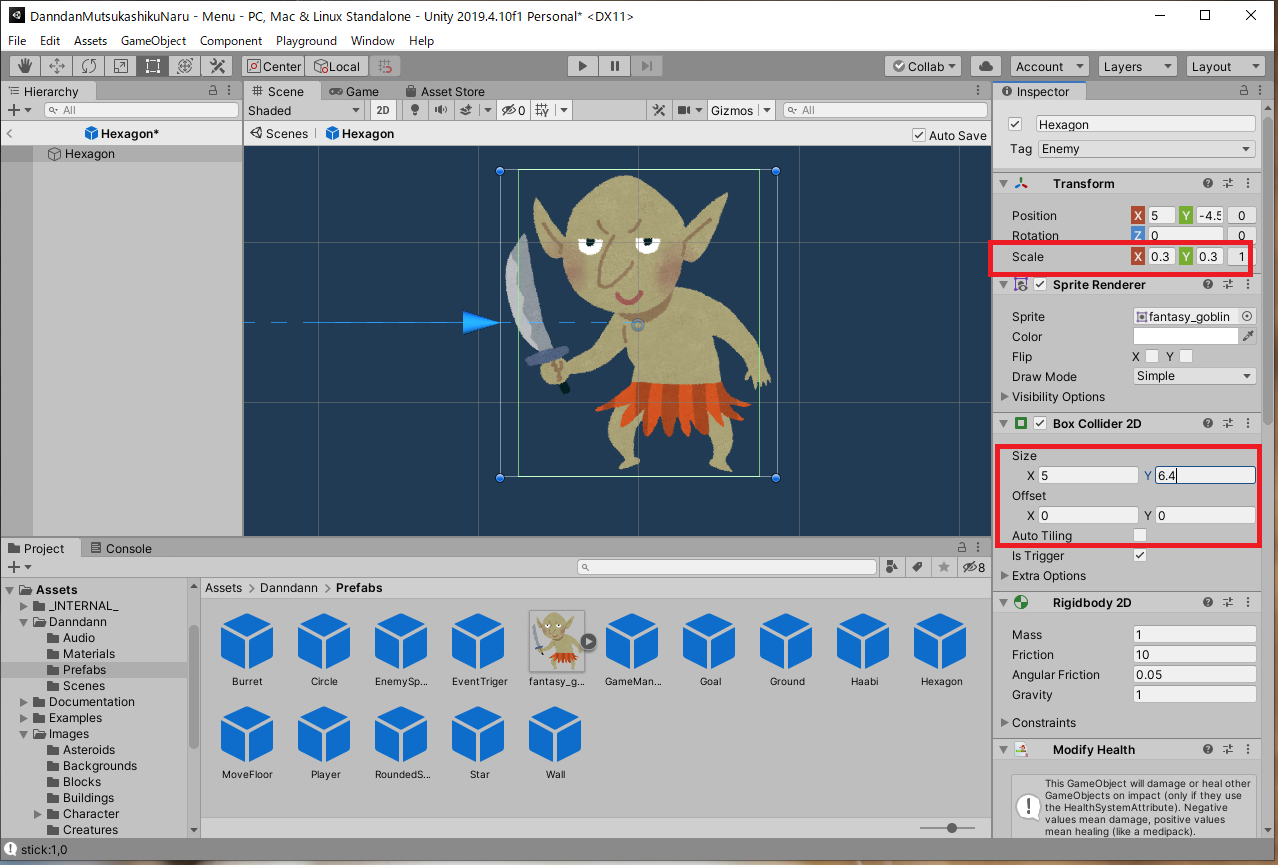
Task: Toggle 2D view mode
Action: [383, 110]
